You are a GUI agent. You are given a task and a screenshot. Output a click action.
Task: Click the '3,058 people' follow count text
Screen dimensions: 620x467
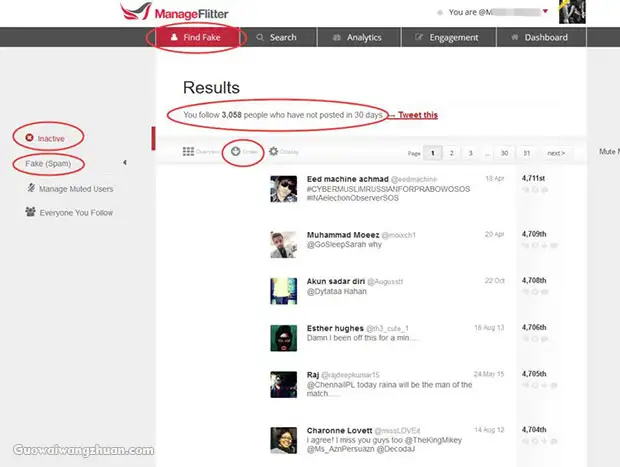244,115
